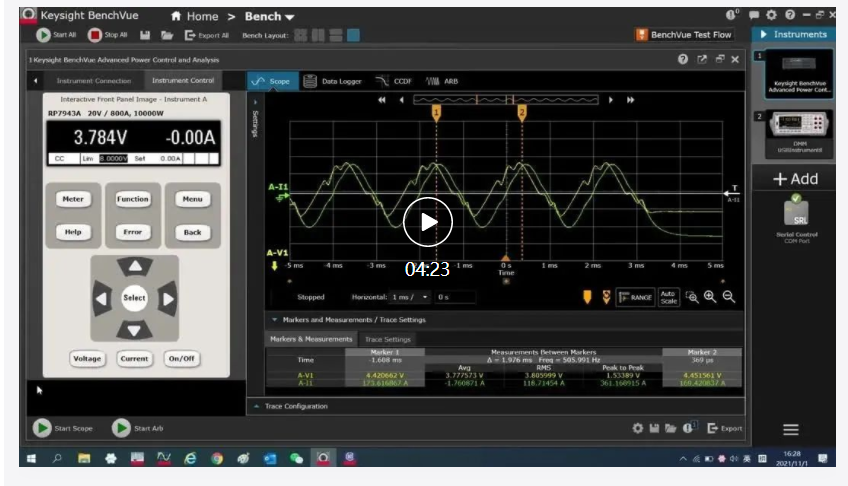Click the orange marker icon with arrows
Image resolution: width=848 pixels, height=486 pixels.
click(x=606, y=297)
